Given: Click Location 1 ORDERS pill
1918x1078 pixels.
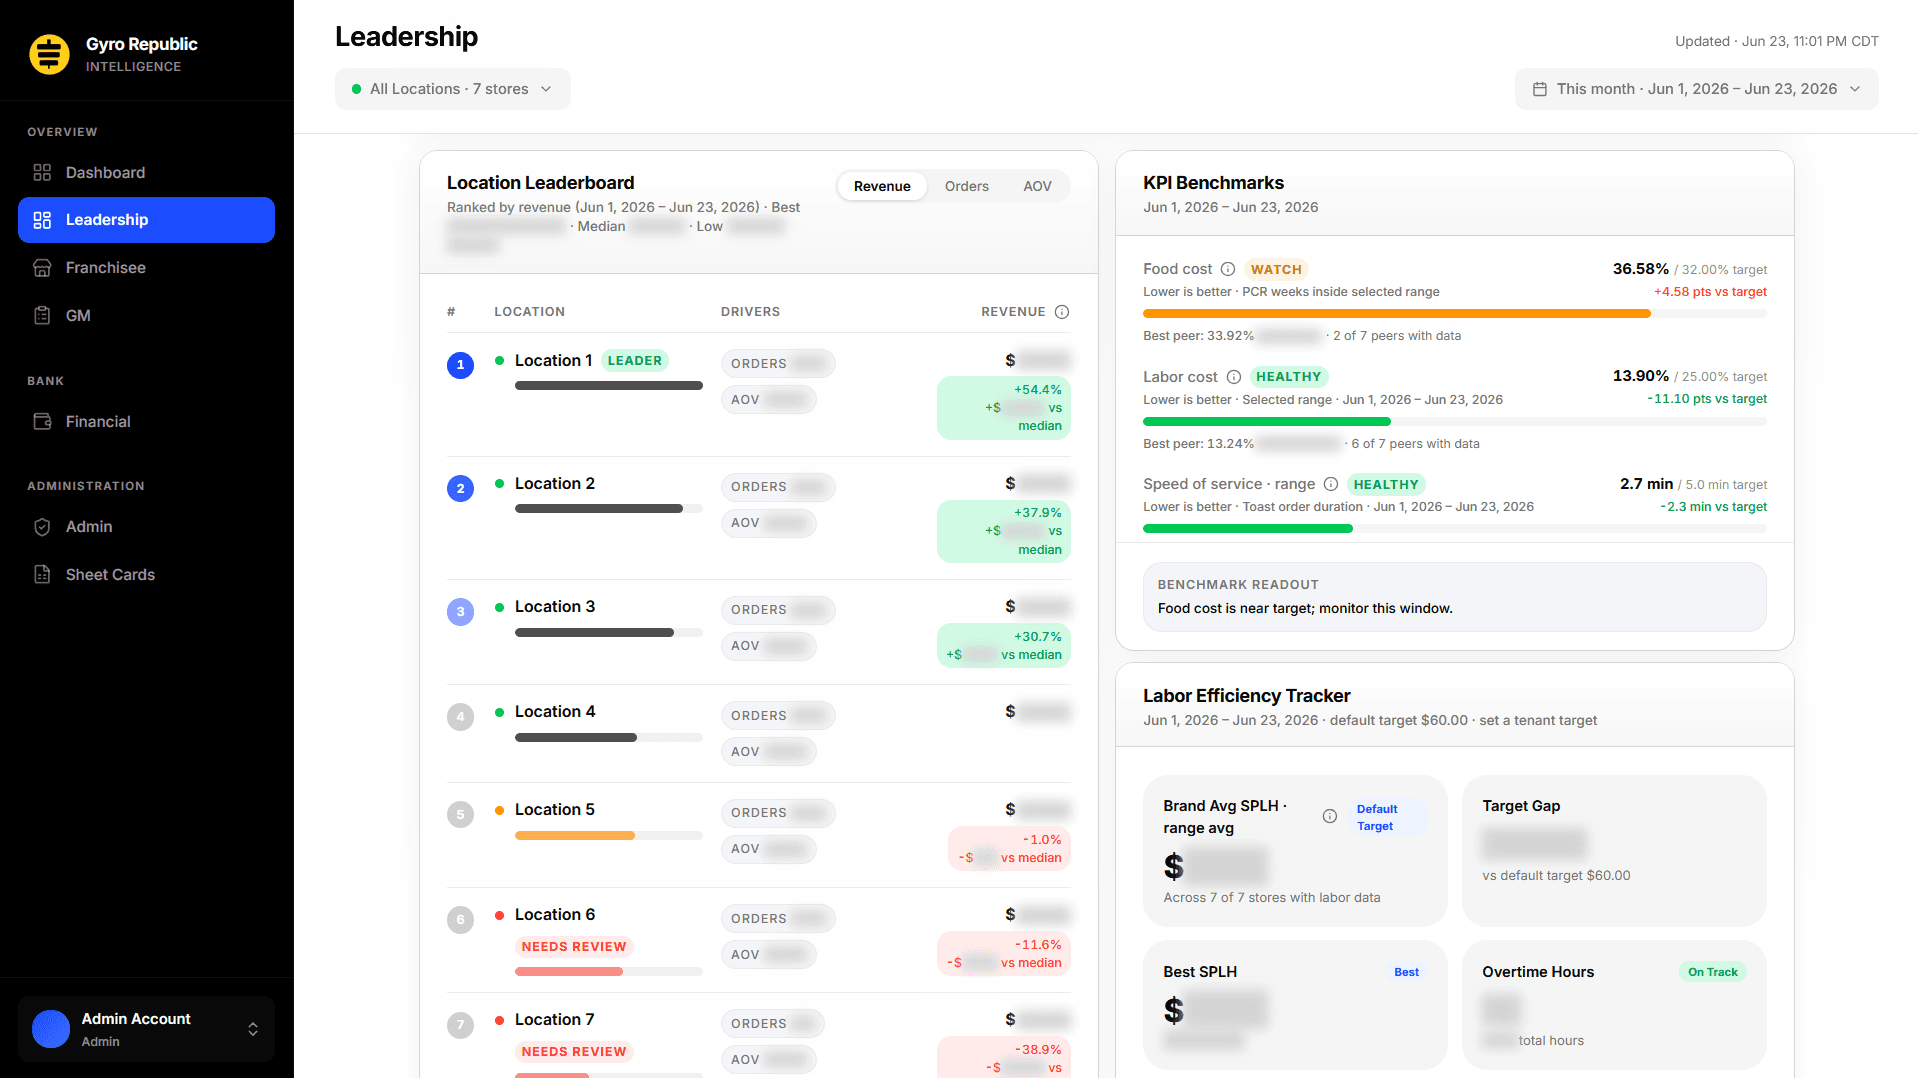Looking at the screenshot, I should coord(778,364).
